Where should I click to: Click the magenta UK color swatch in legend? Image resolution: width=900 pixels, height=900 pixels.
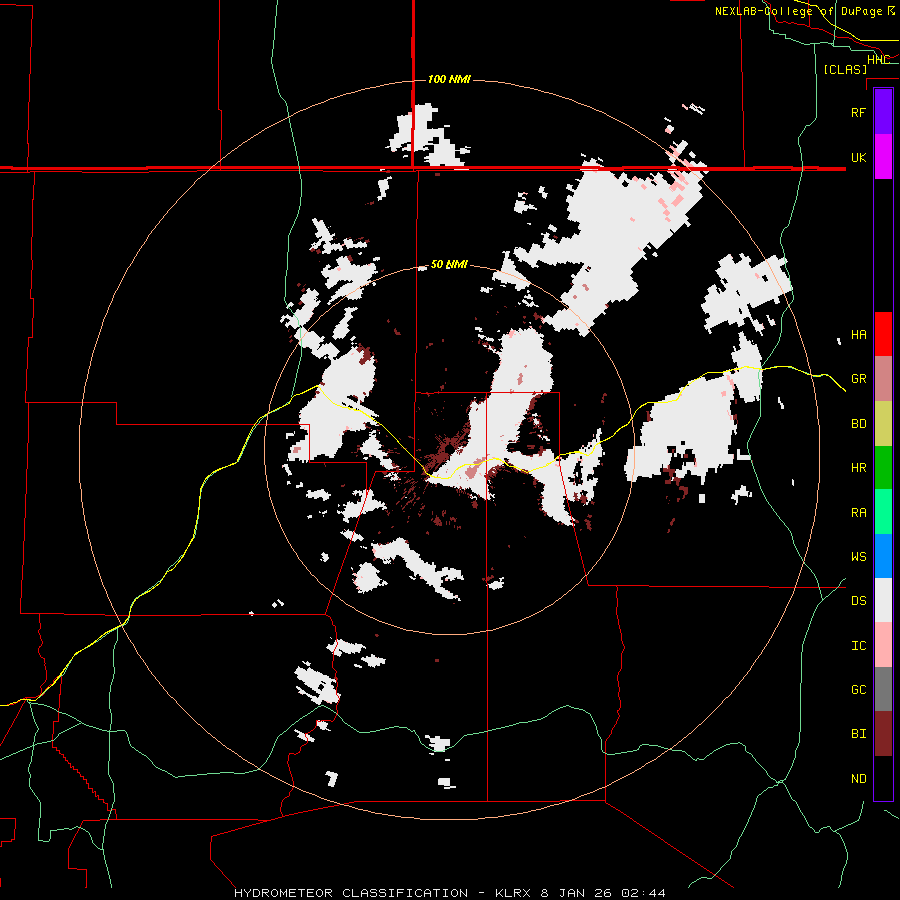coord(883,157)
